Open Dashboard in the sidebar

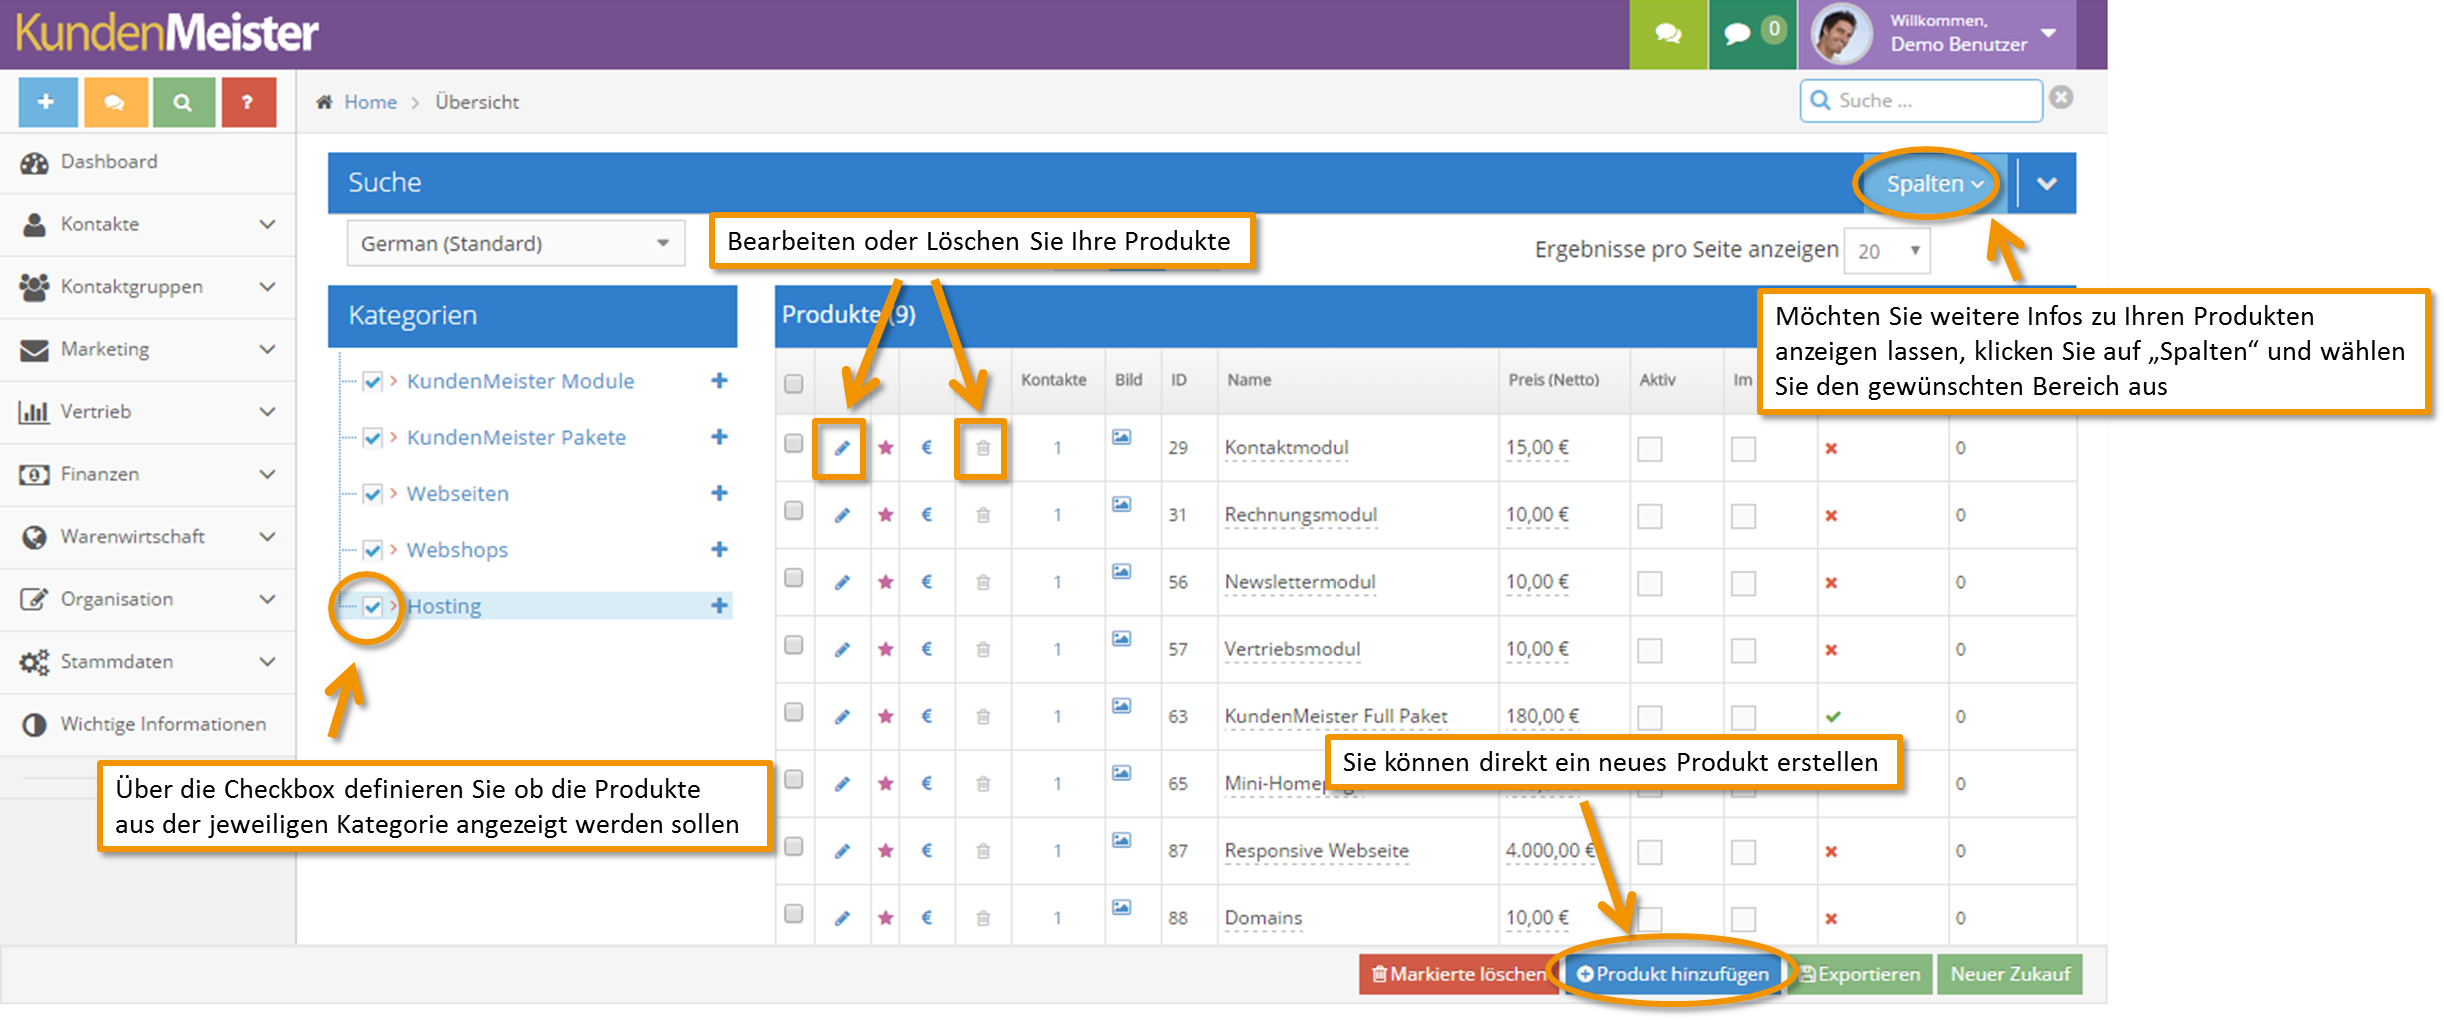109,162
